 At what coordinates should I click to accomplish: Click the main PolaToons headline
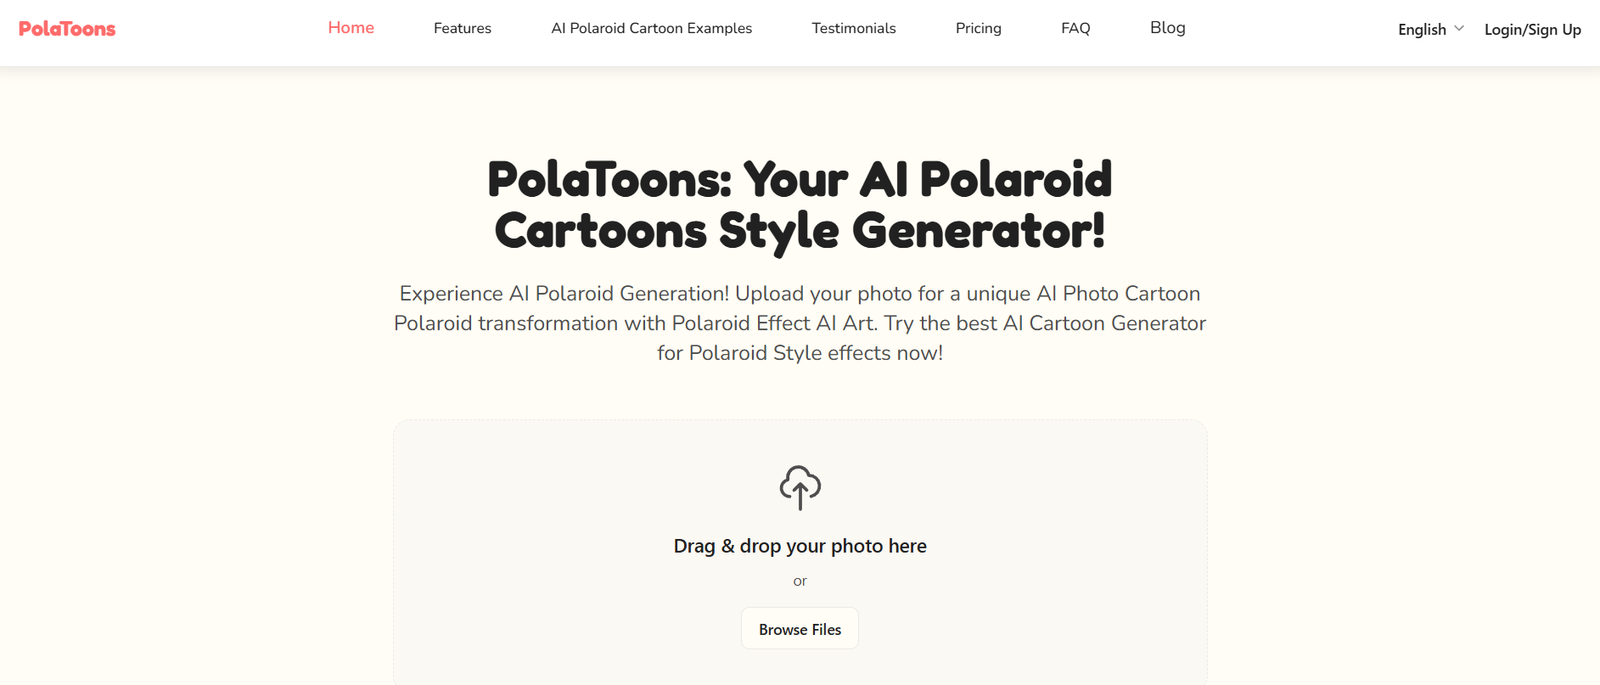tap(800, 180)
